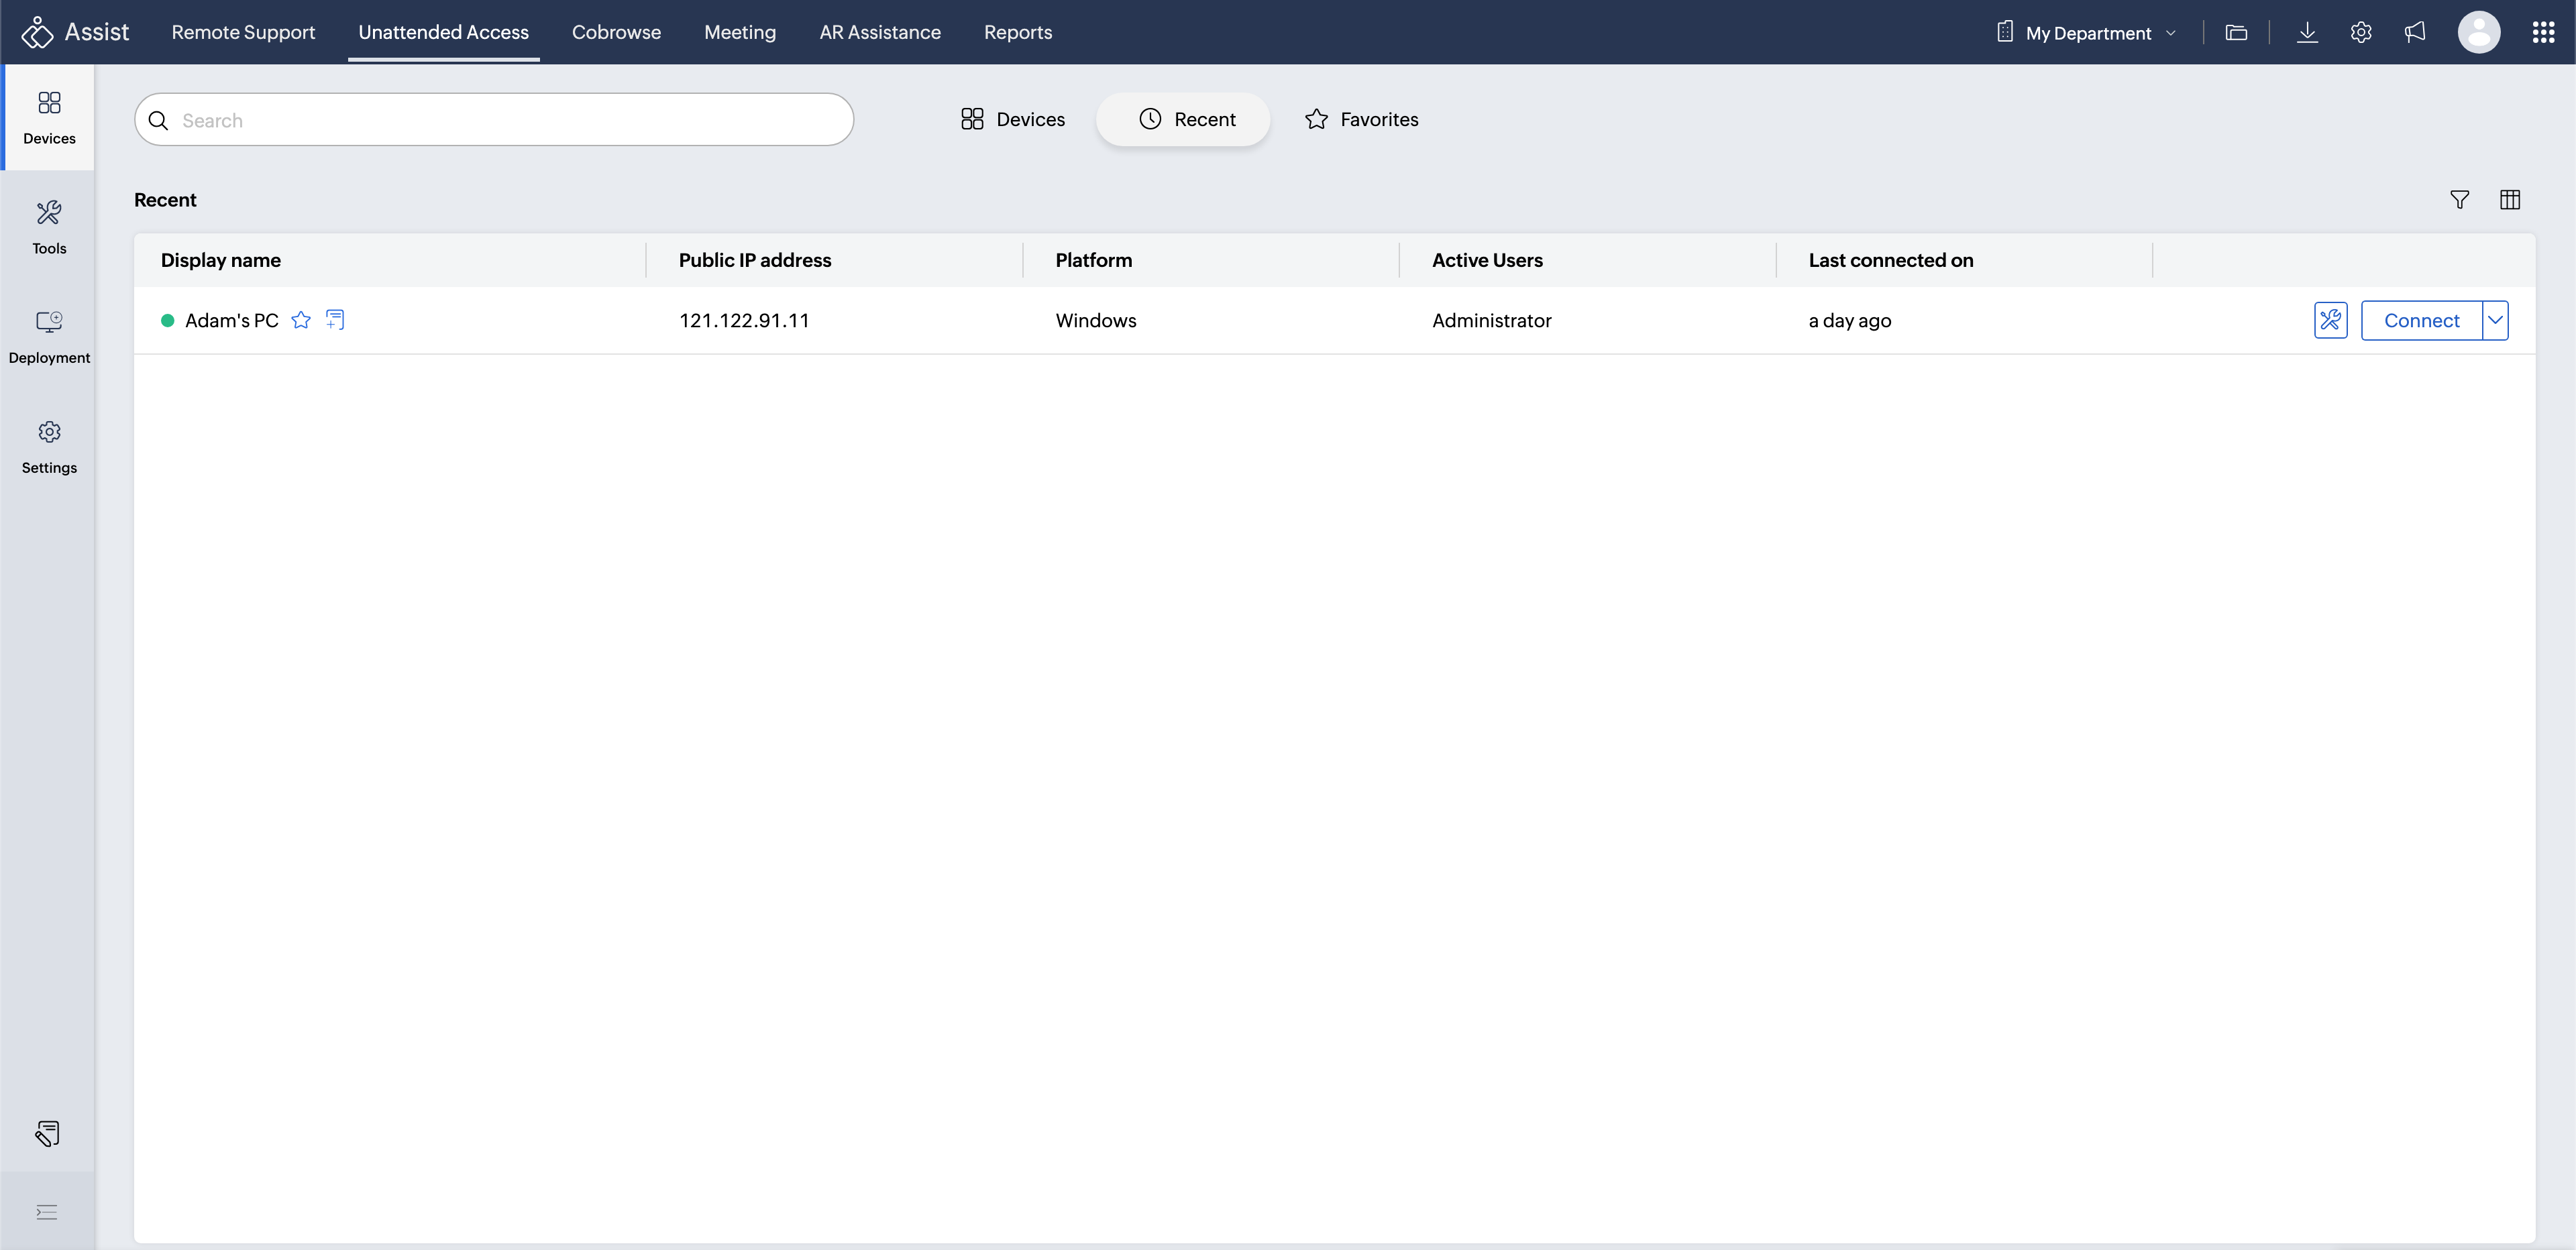The width and height of the screenshot is (2576, 1250).
Task: Connect to Adam's PC
Action: (2420, 320)
